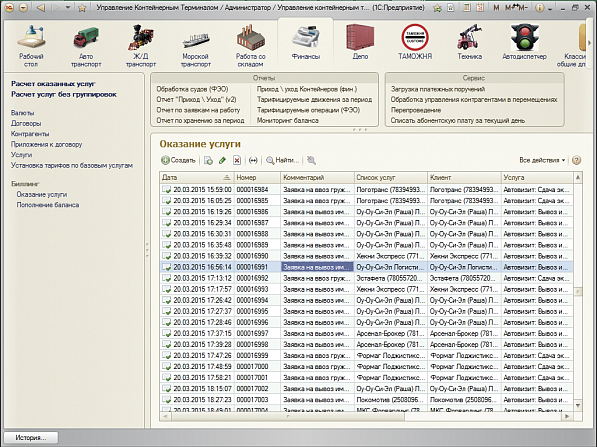Open the ТАМОЖНЯ customs section
597x447 pixels.
pos(415,43)
